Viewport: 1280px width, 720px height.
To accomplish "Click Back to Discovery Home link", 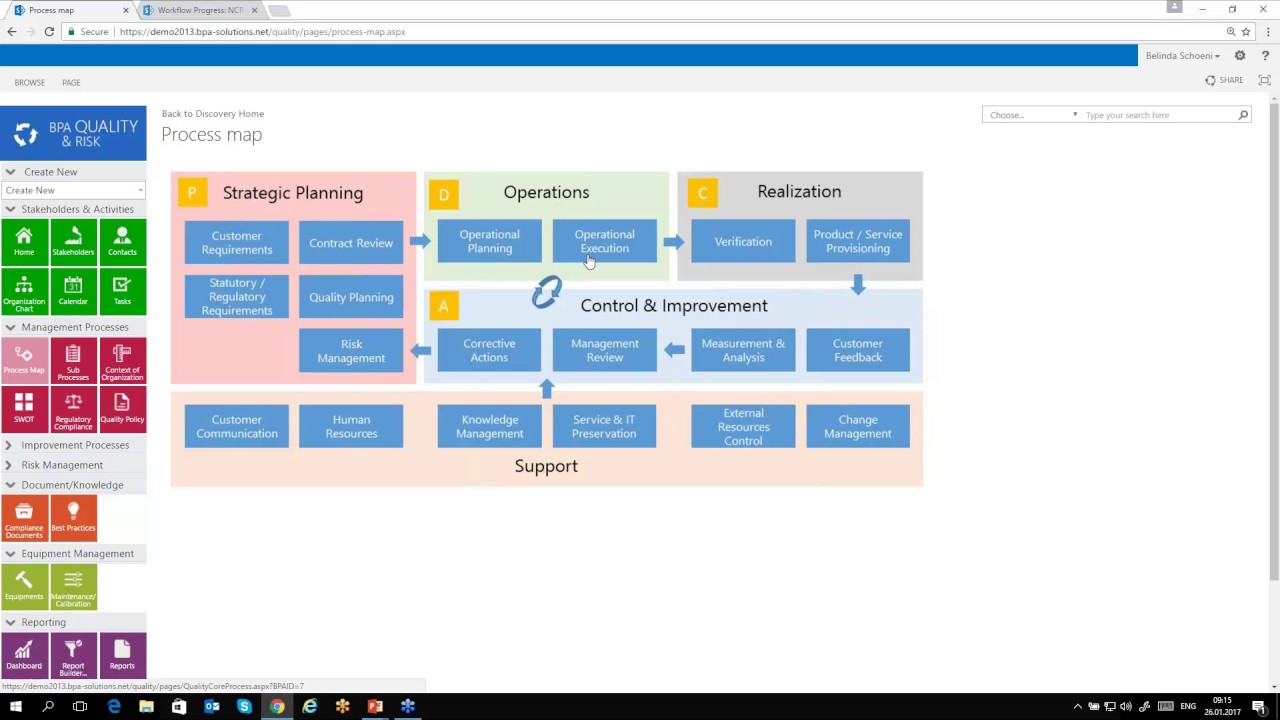I will click(213, 114).
